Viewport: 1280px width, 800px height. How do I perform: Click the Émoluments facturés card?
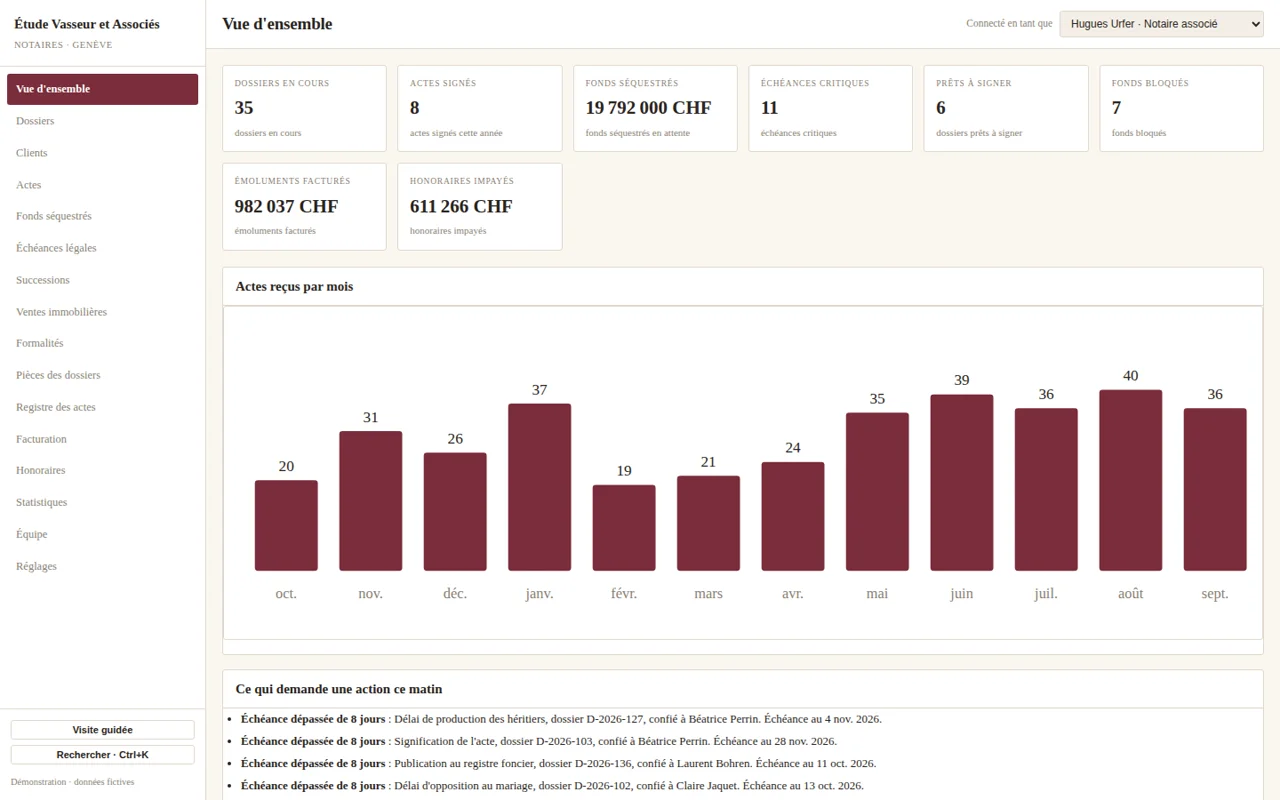pos(304,207)
